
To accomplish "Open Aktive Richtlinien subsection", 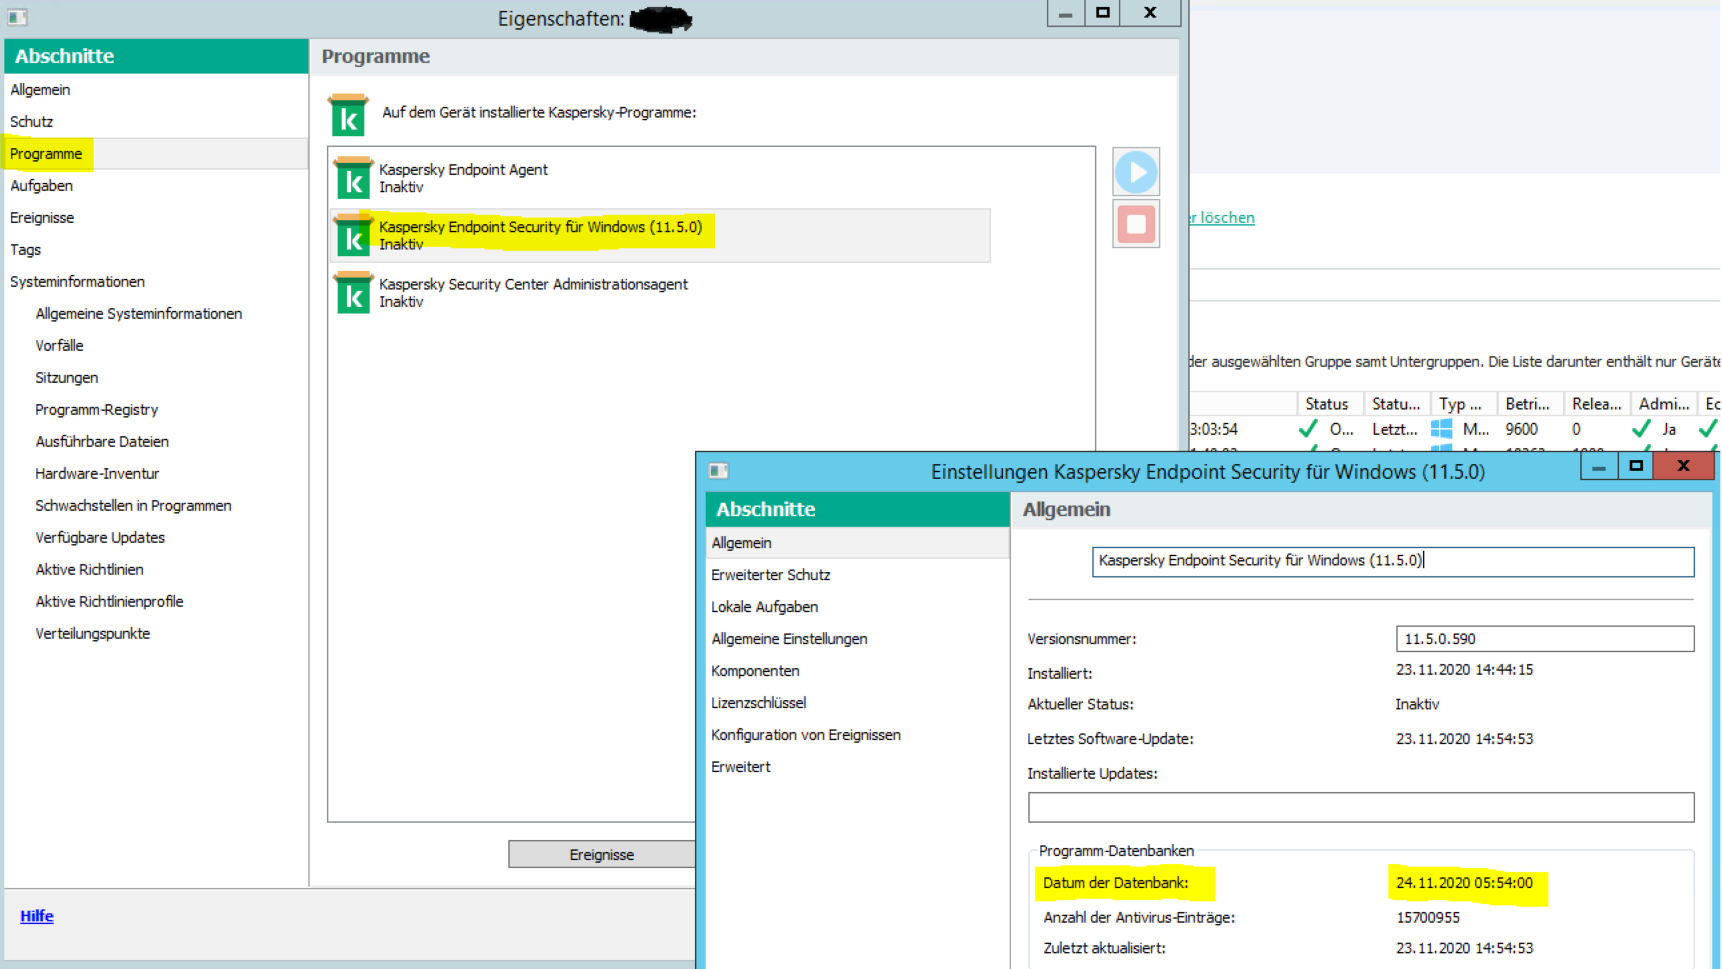I will coord(89,570).
